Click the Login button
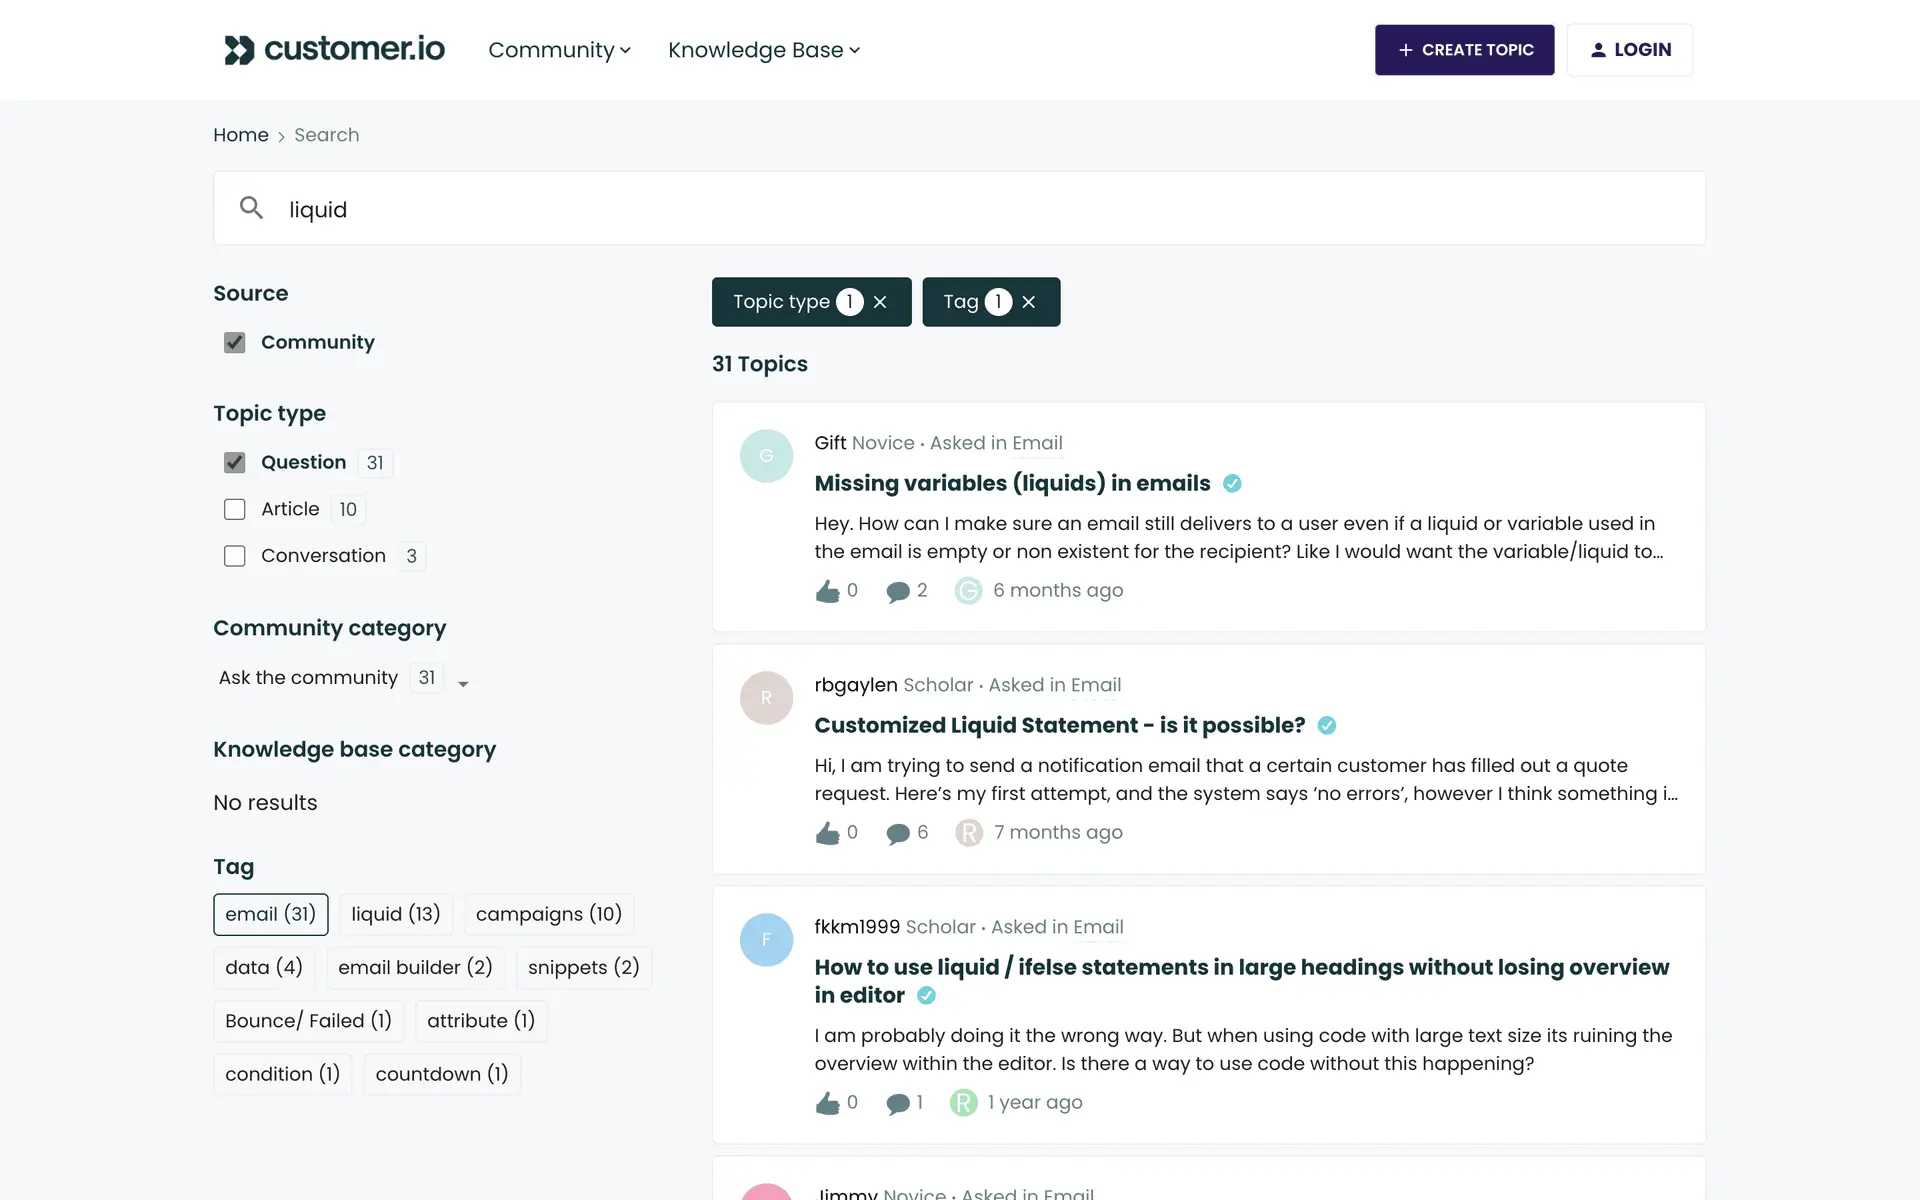 point(1629,50)
